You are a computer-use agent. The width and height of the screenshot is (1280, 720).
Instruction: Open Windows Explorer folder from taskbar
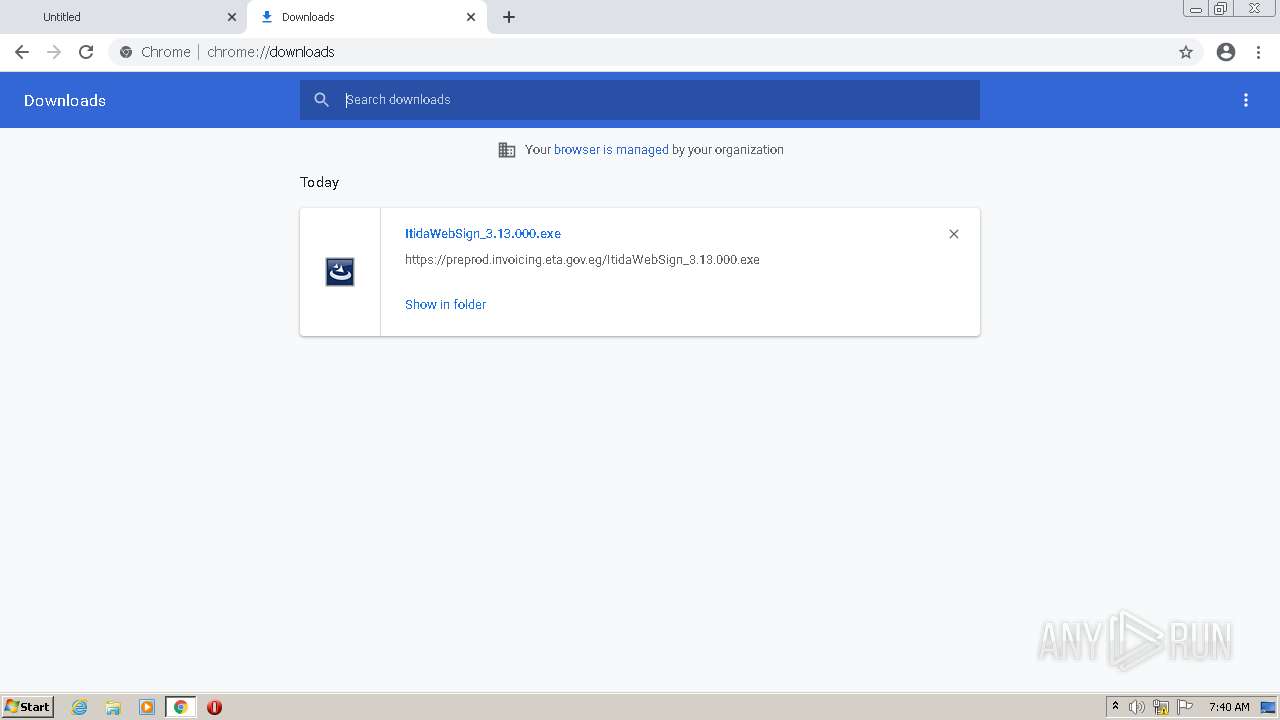(x=113, y=707)
